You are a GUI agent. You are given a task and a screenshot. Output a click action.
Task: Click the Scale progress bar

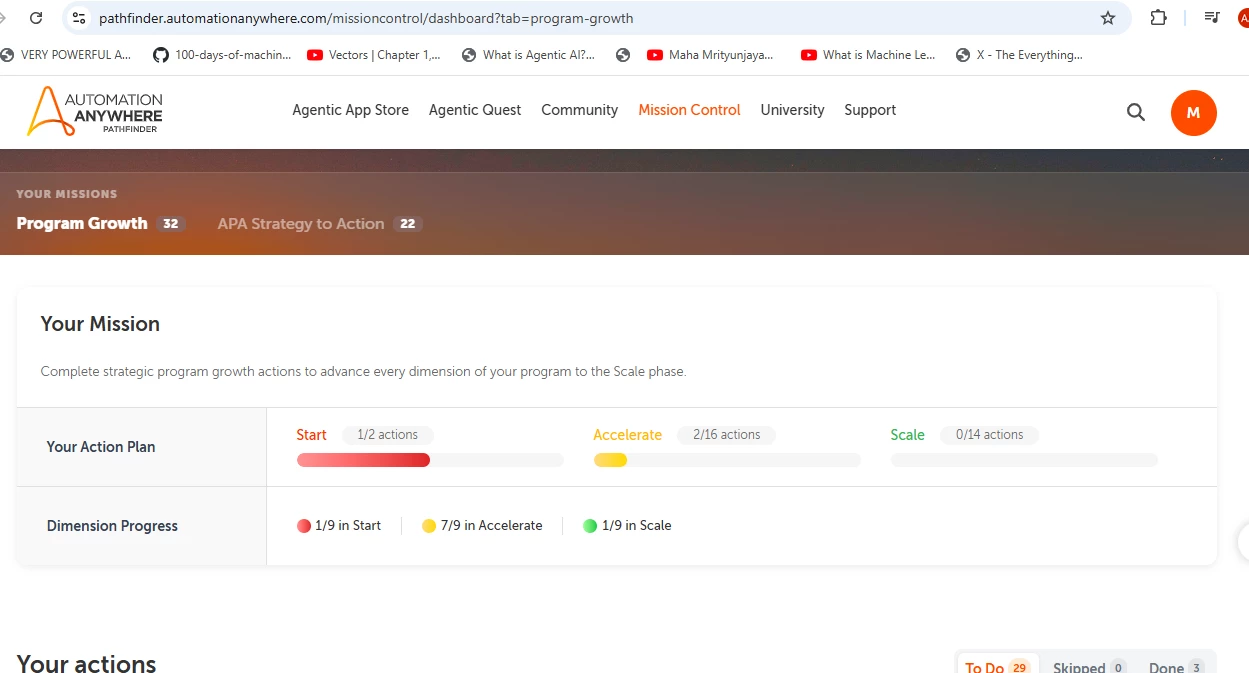click(1024, 460)
